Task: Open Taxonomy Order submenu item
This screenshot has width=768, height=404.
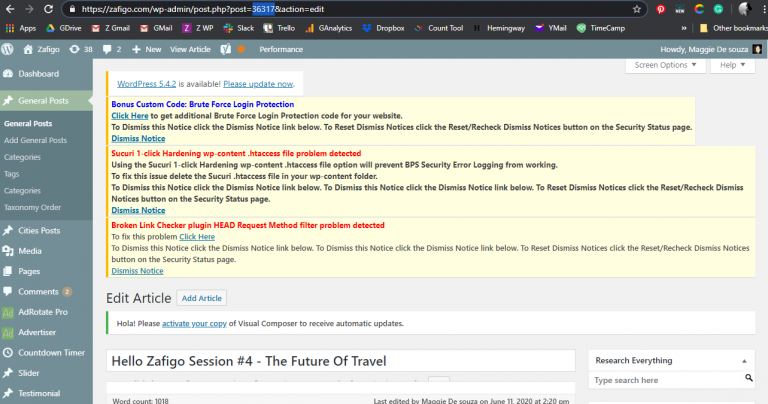Action: point(32,207)
